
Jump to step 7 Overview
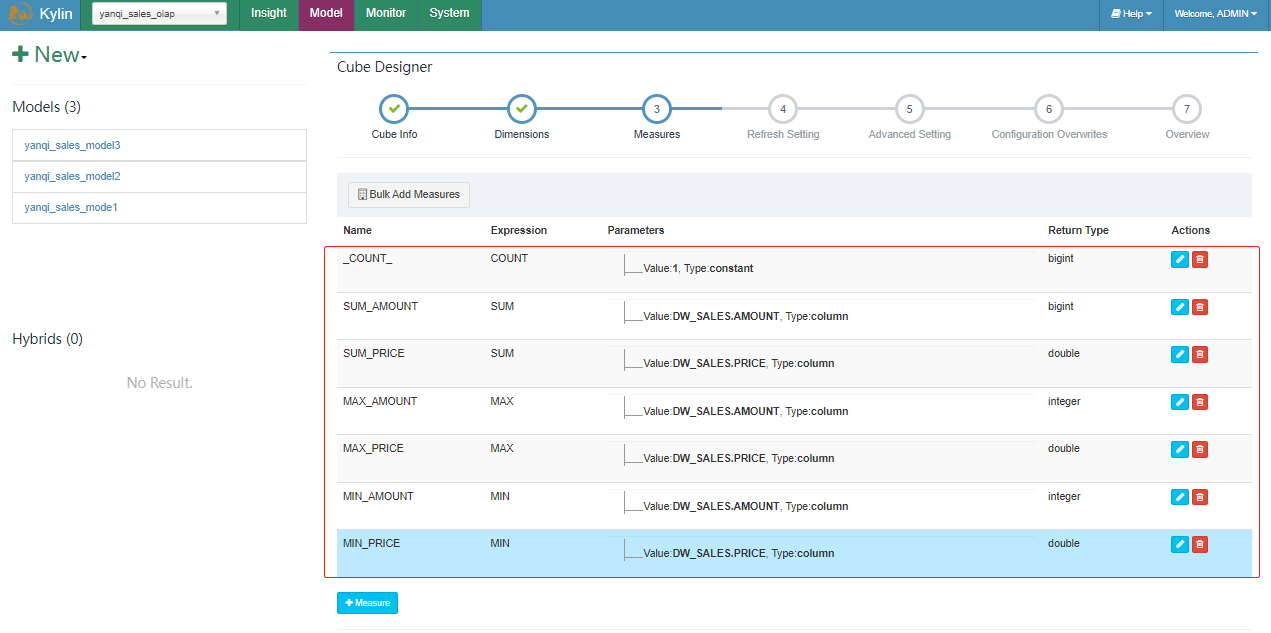pos(1187,108)
